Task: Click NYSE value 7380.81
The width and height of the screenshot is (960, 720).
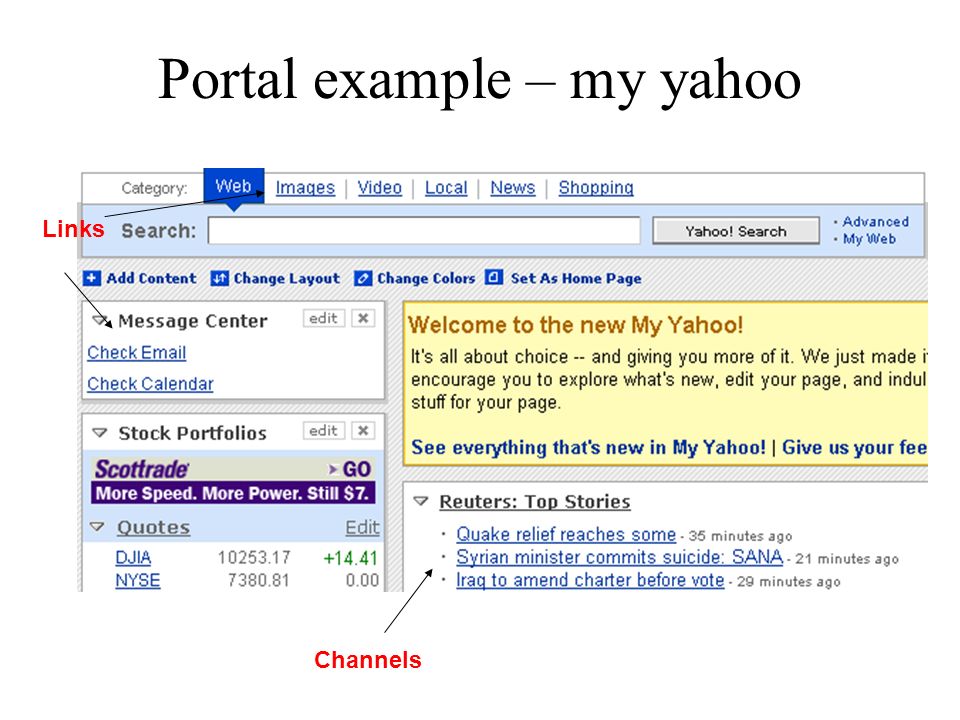Action: [258, 580]
